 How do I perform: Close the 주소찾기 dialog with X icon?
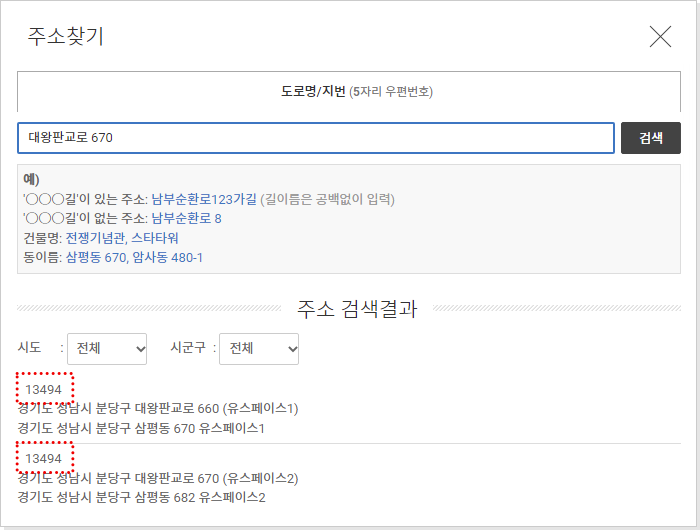click(660, 37)
